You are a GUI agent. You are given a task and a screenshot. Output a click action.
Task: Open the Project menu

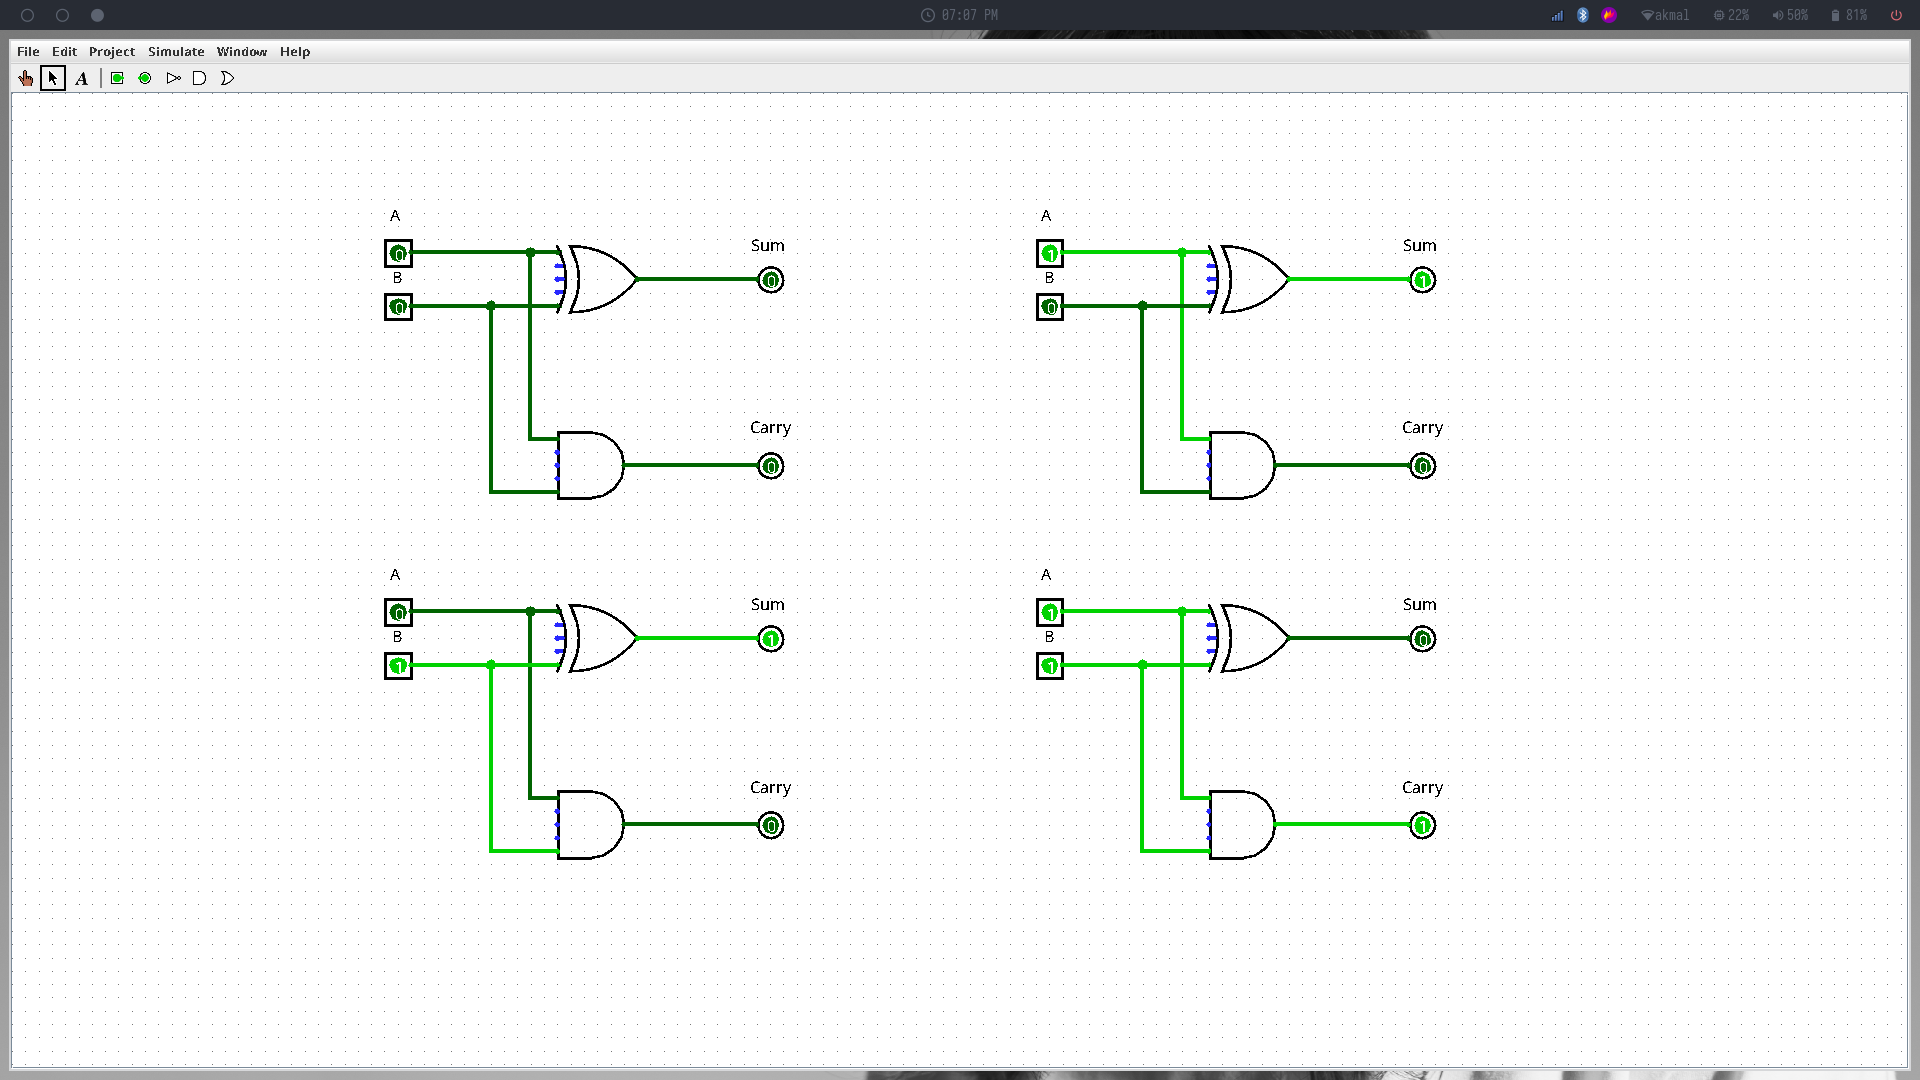tap(112, 52)
